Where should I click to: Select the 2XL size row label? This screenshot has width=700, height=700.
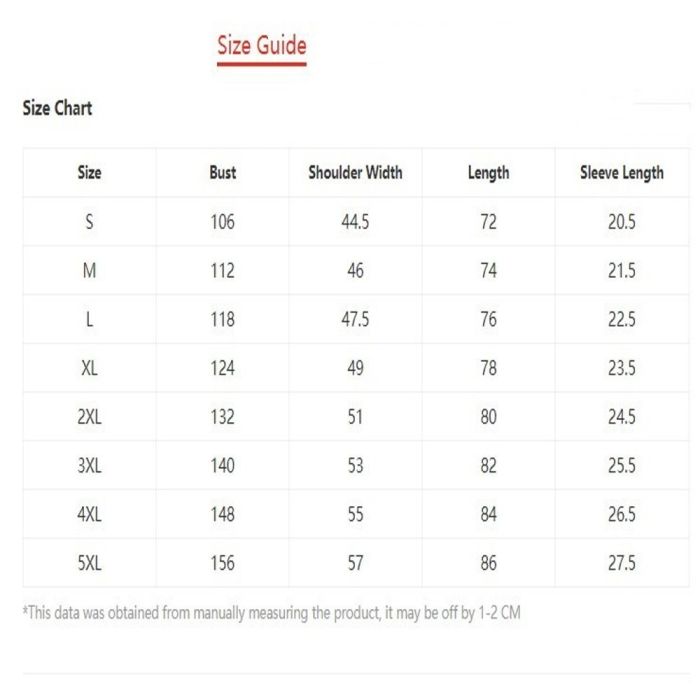point(89,417)
